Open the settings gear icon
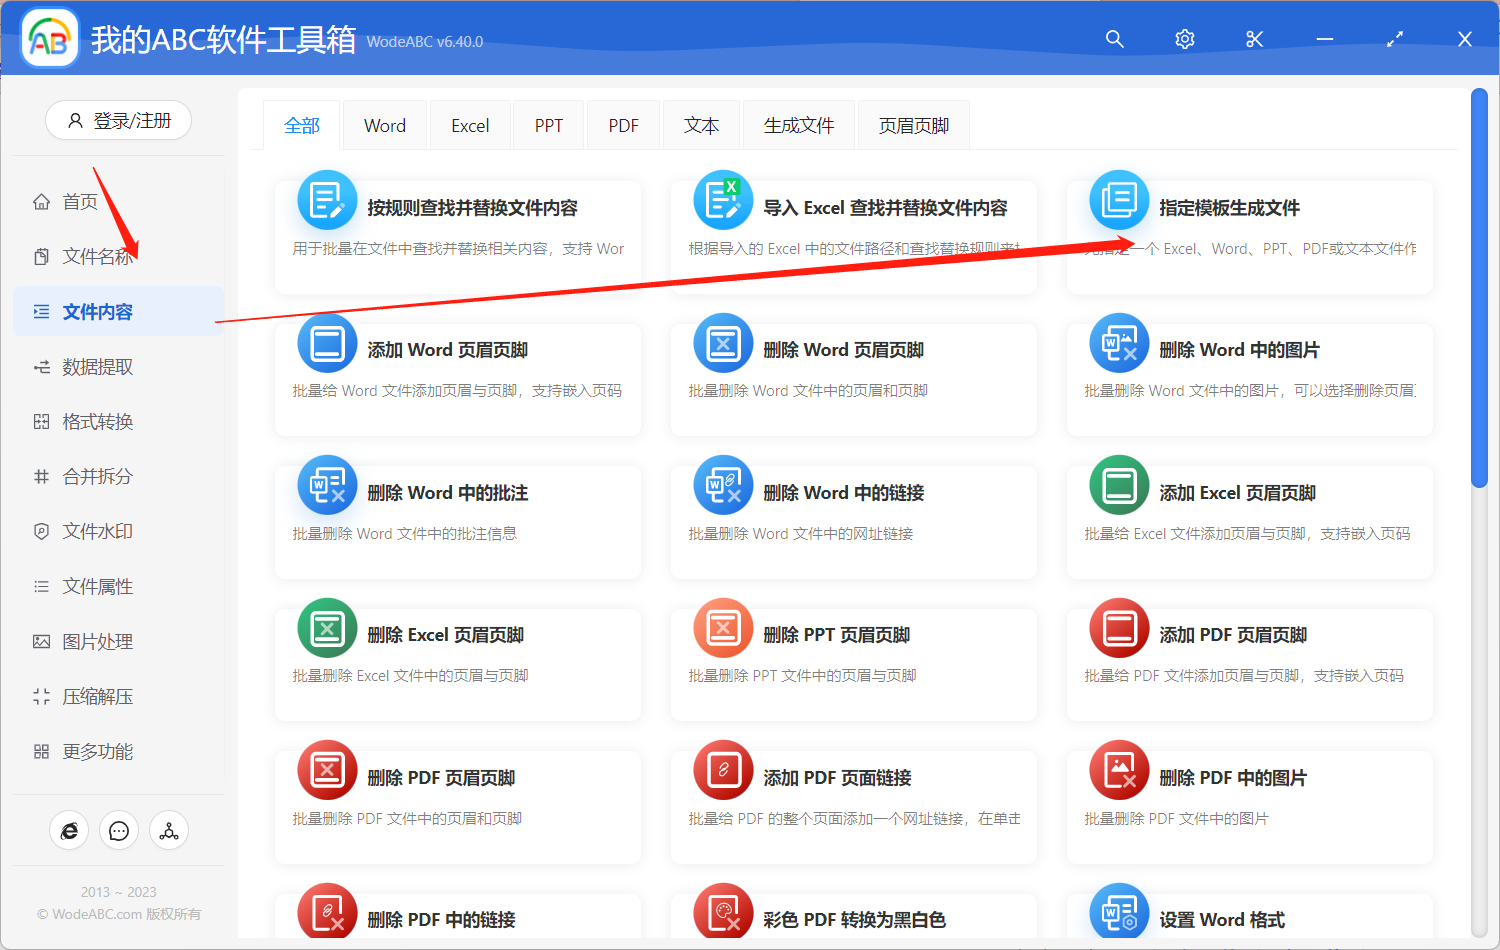This screenshot has height=950, width=1500. point(1184,38)
